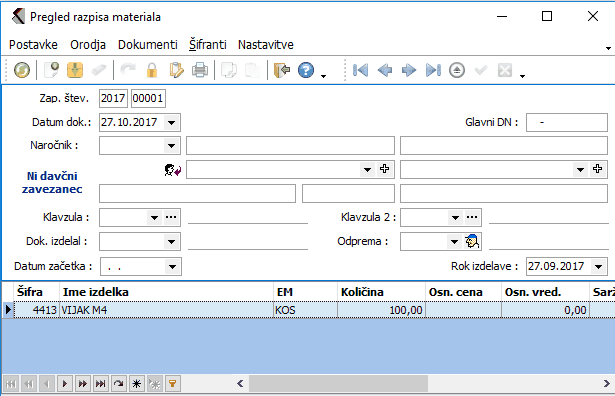Go to first record in top navigation

[x=360, y=71]
